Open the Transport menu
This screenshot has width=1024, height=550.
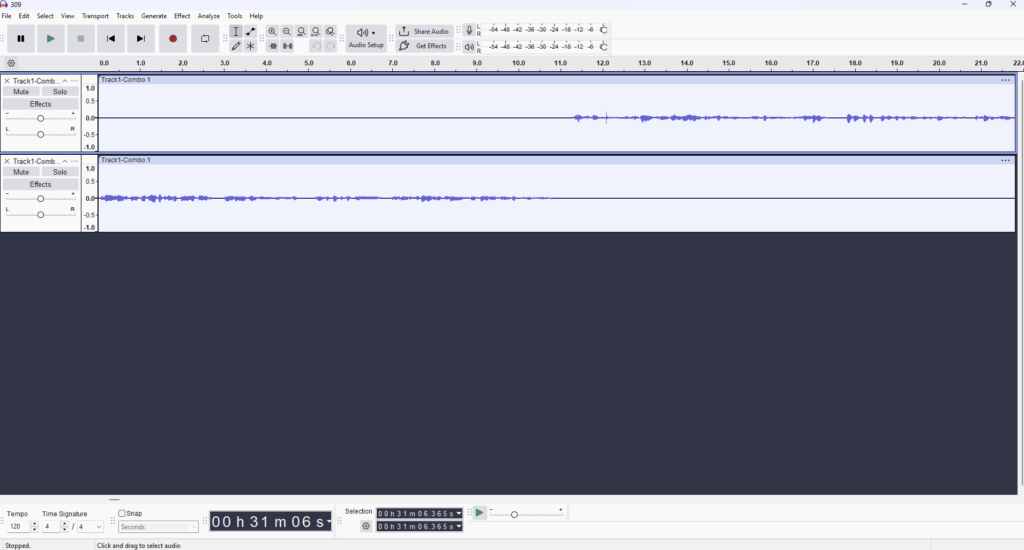pos(95,16)
